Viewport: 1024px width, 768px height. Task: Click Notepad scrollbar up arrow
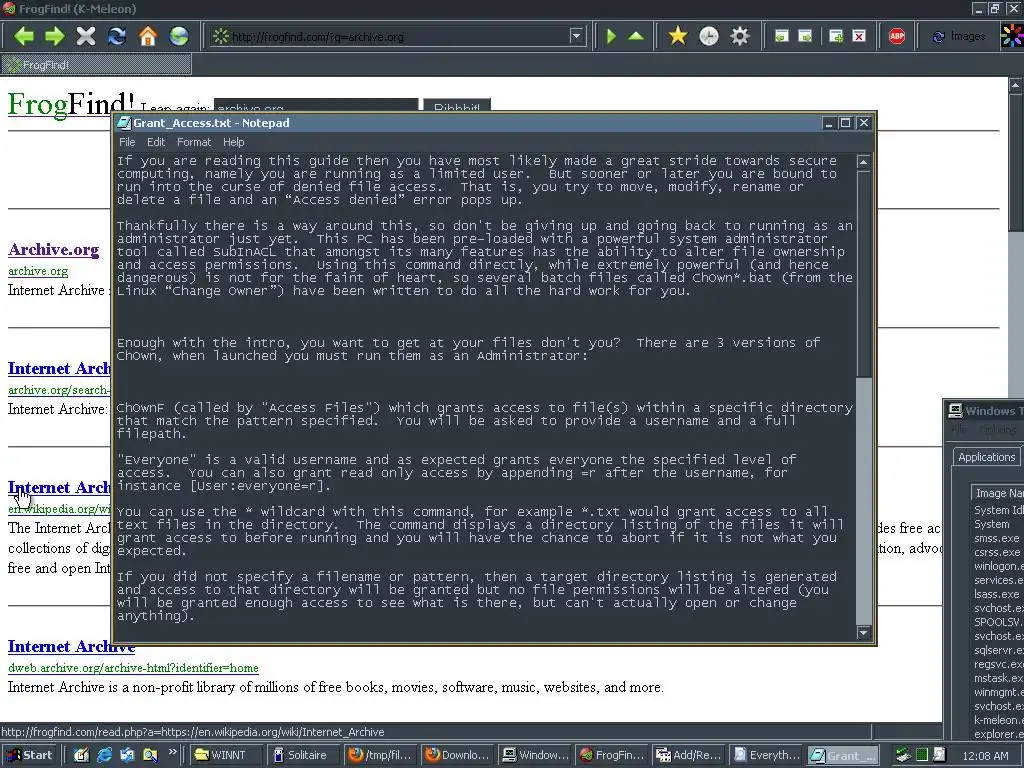pyautogui.click(x=863, y=162)
